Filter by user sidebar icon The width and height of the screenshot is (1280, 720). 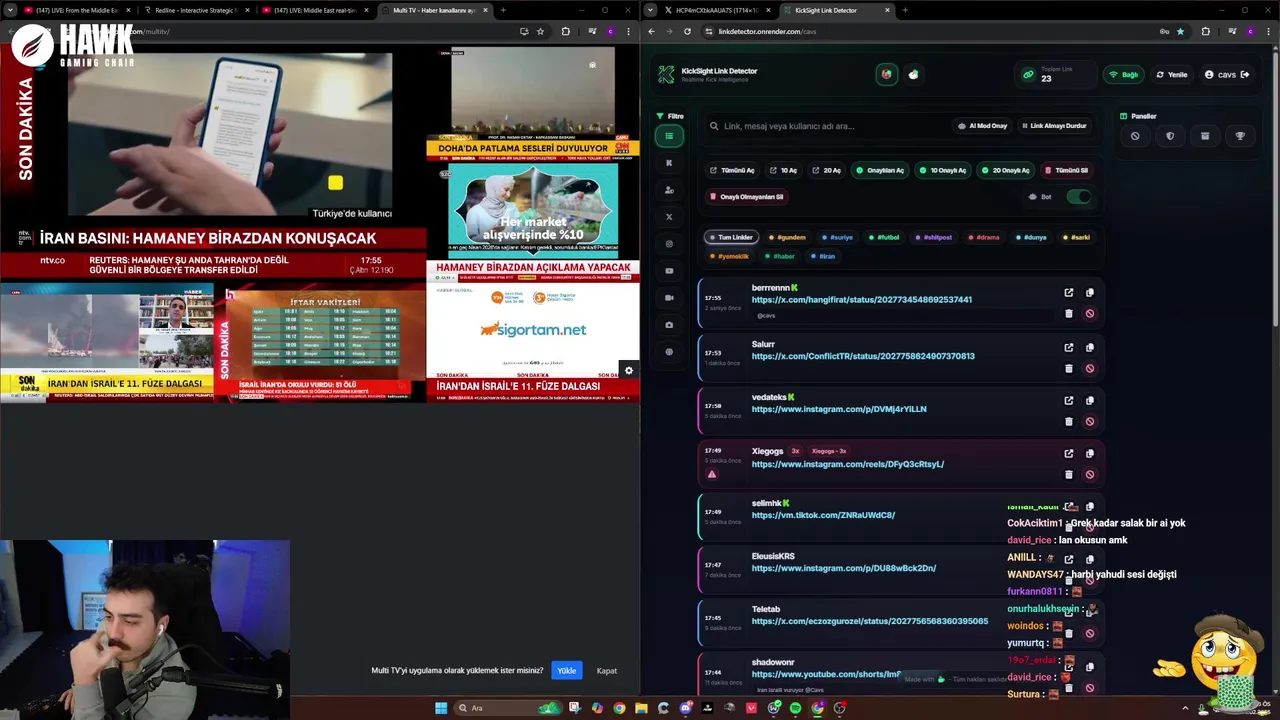(x=669, y=190)
